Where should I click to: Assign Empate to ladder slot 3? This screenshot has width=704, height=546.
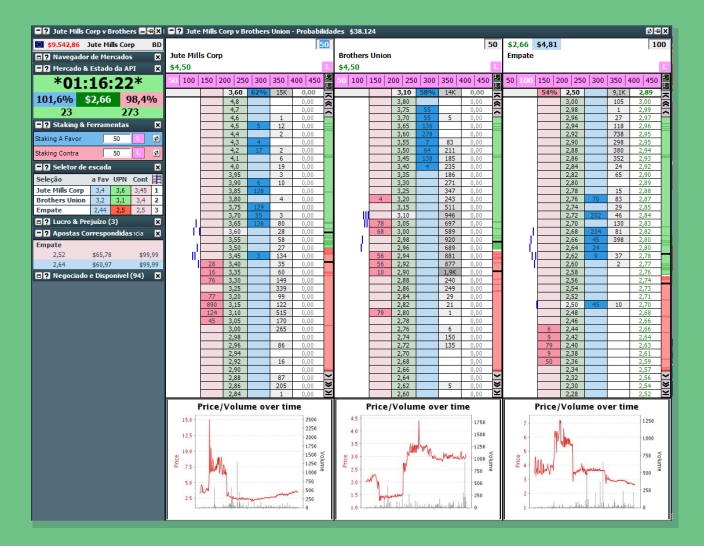click(157, 210)
